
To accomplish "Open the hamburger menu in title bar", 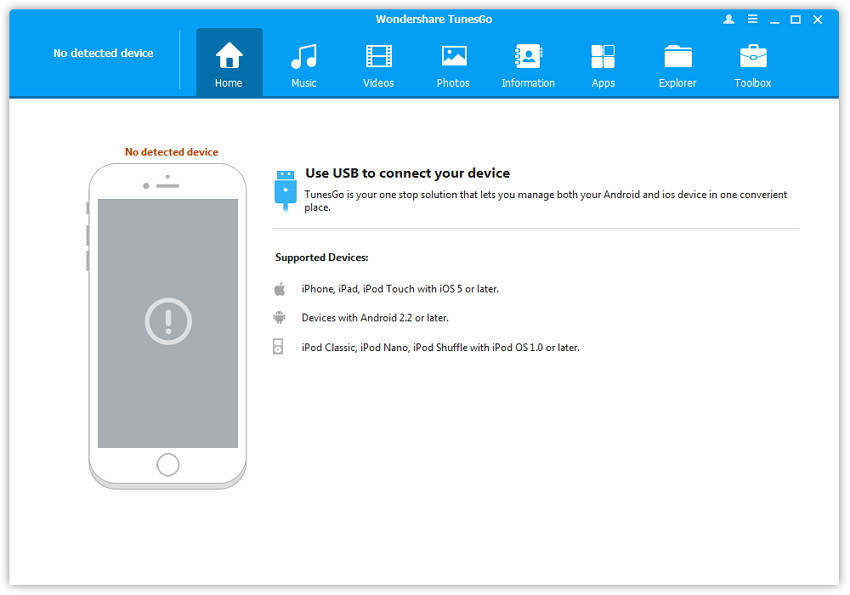I will coord(750,19).
